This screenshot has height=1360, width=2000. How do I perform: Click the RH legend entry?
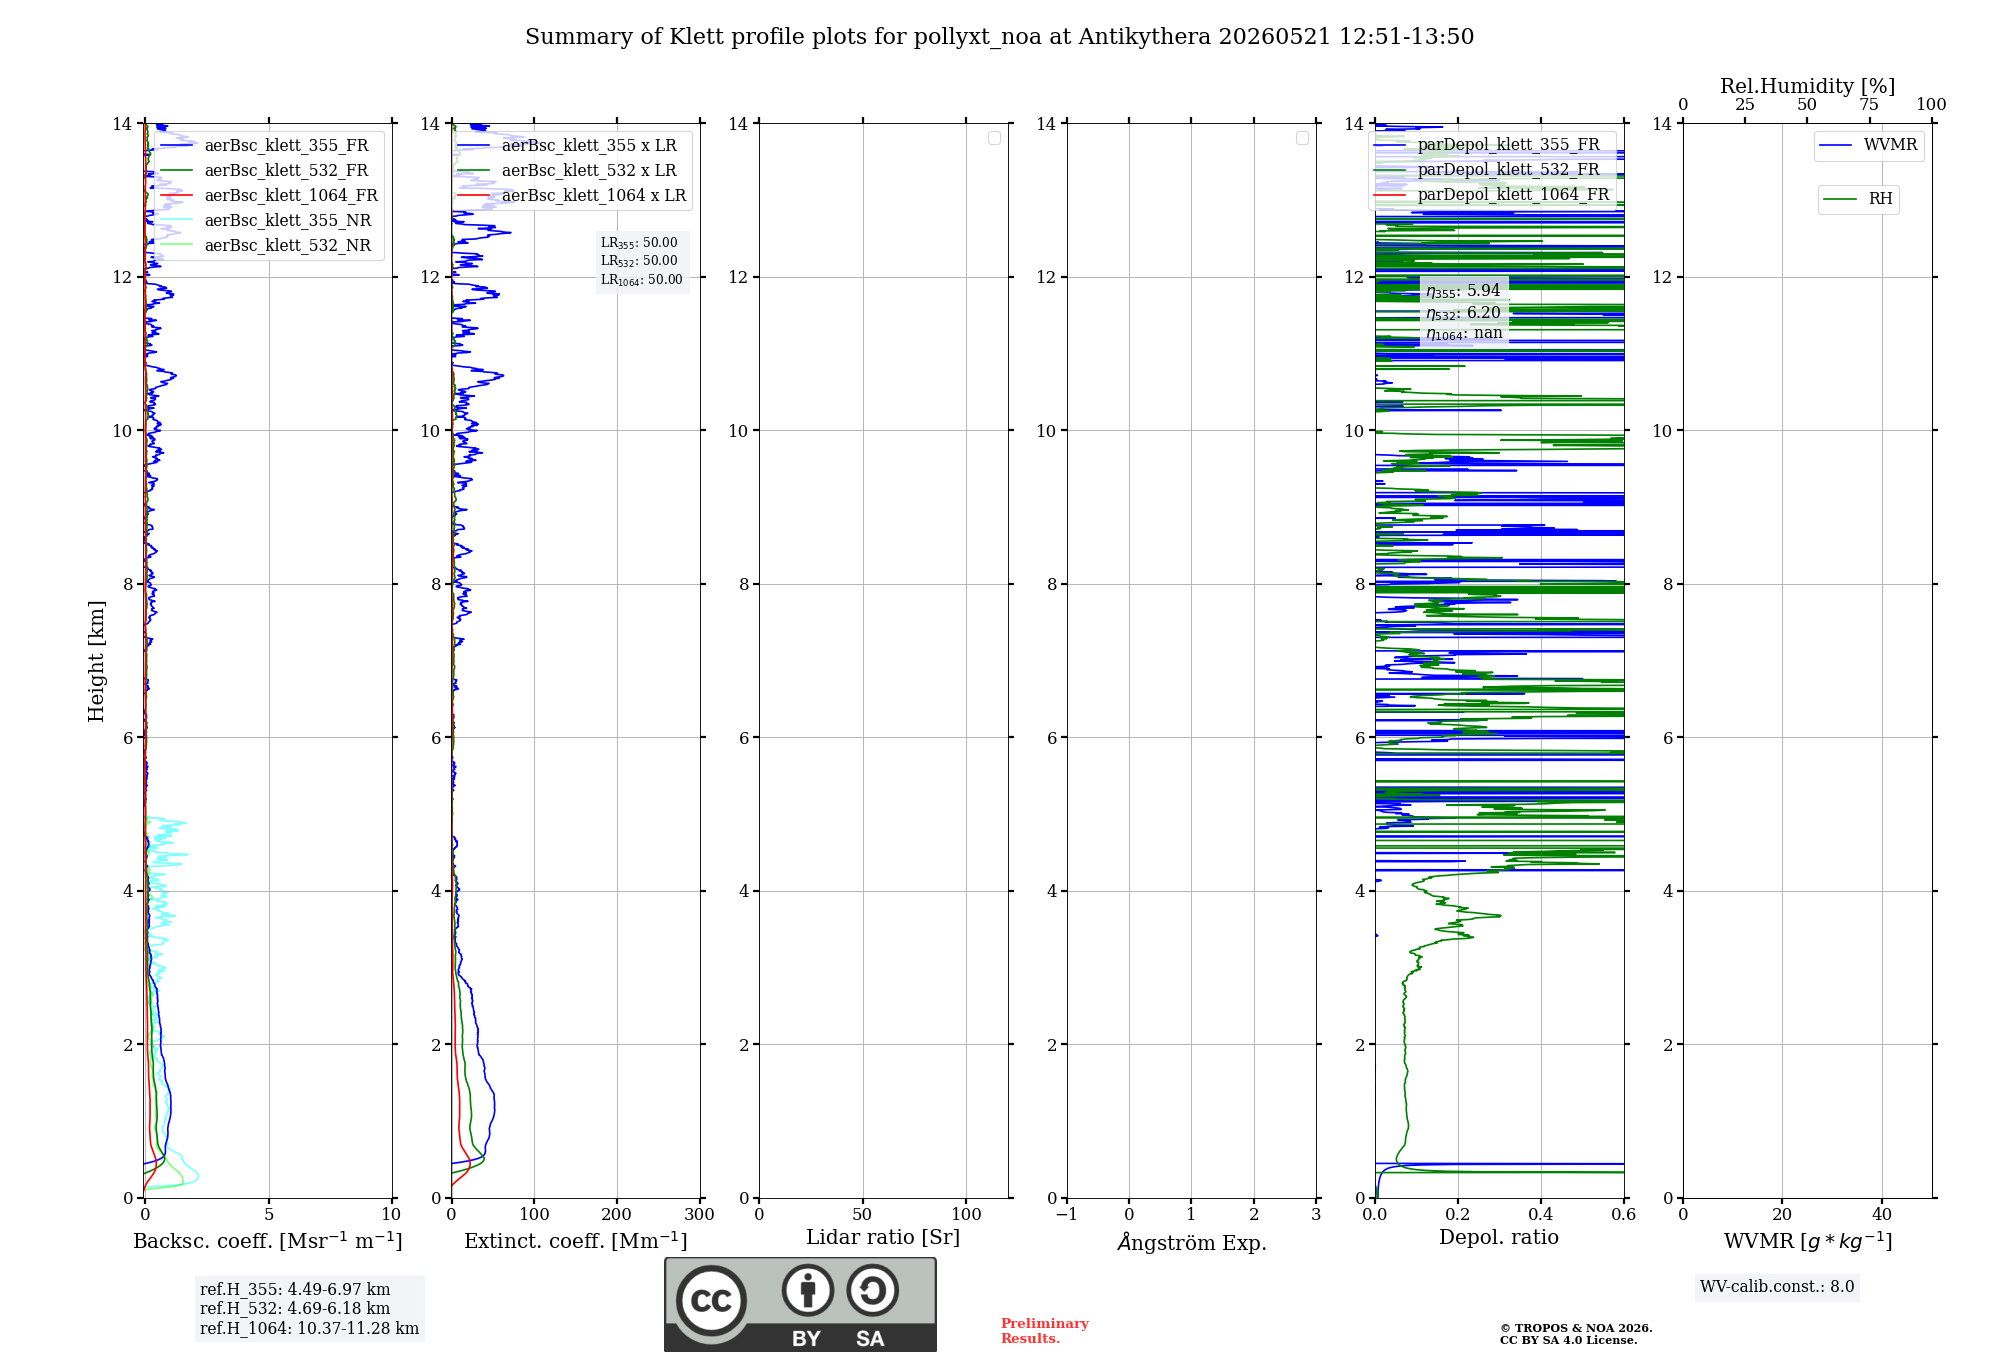(1858, 199)
